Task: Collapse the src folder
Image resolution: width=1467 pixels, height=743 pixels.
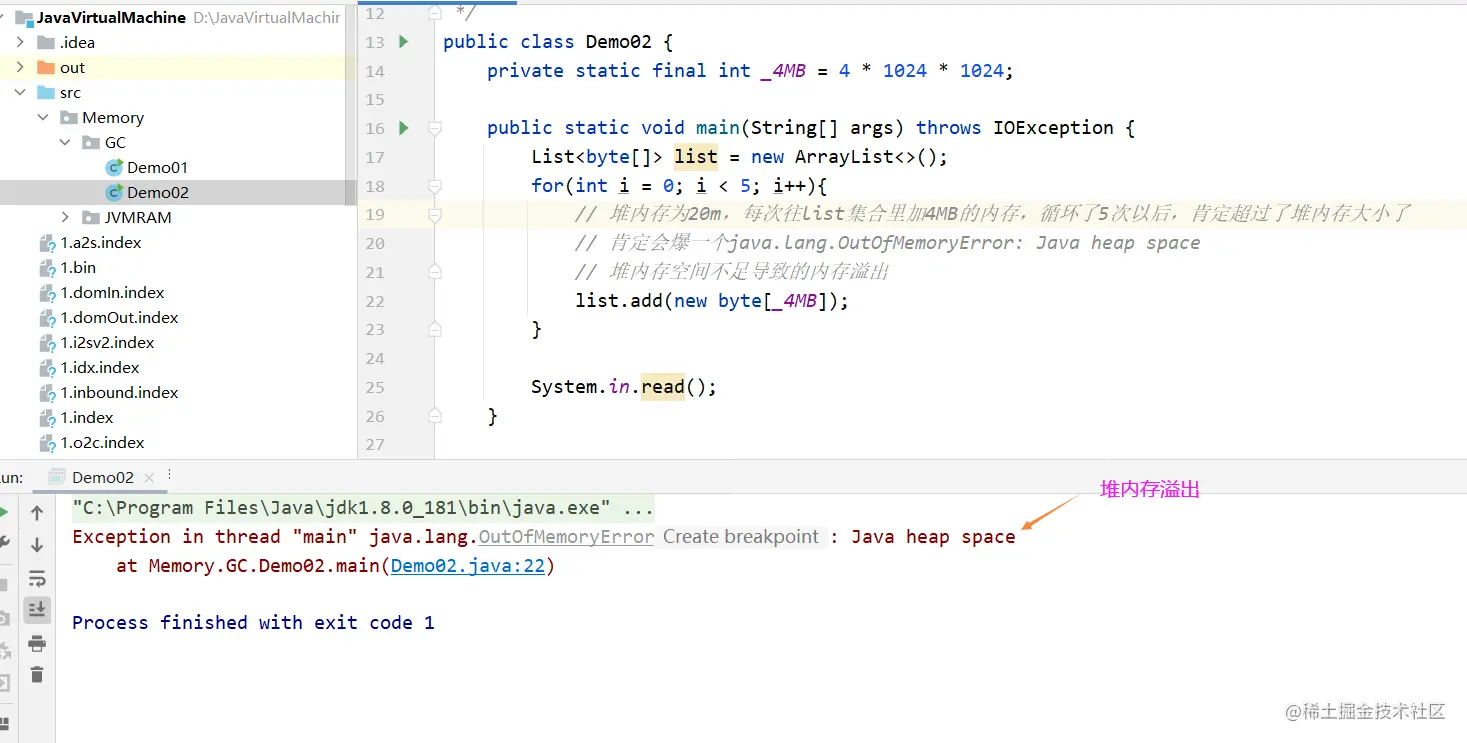Action: (x=20, y=92)
